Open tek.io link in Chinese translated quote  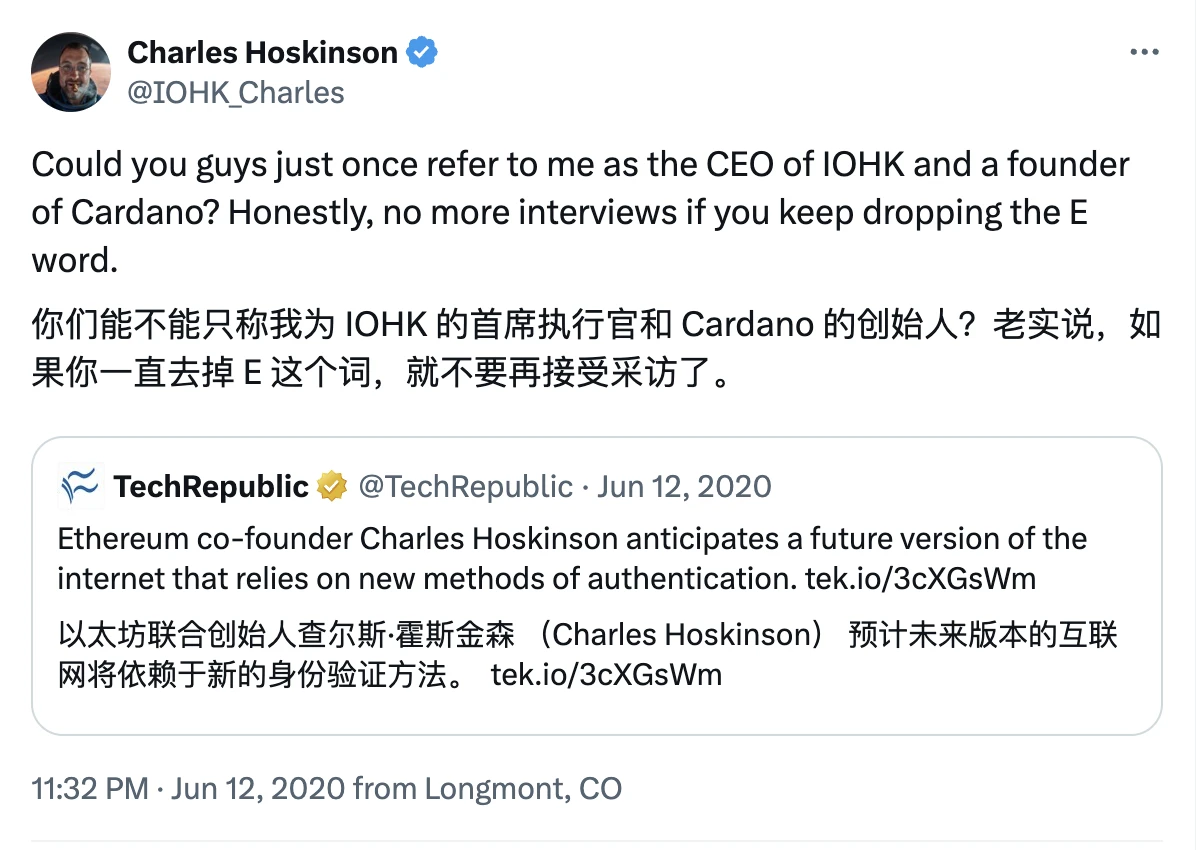click(606, 675)
